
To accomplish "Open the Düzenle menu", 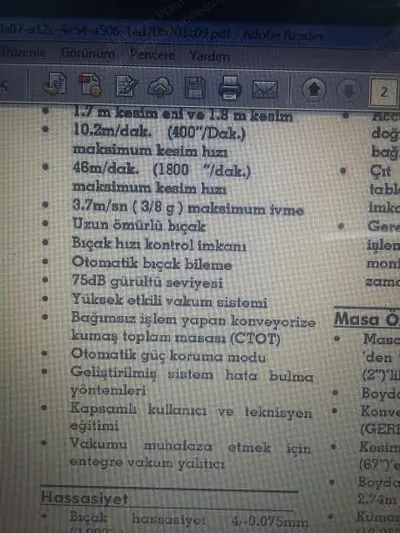I will point(23,52).
